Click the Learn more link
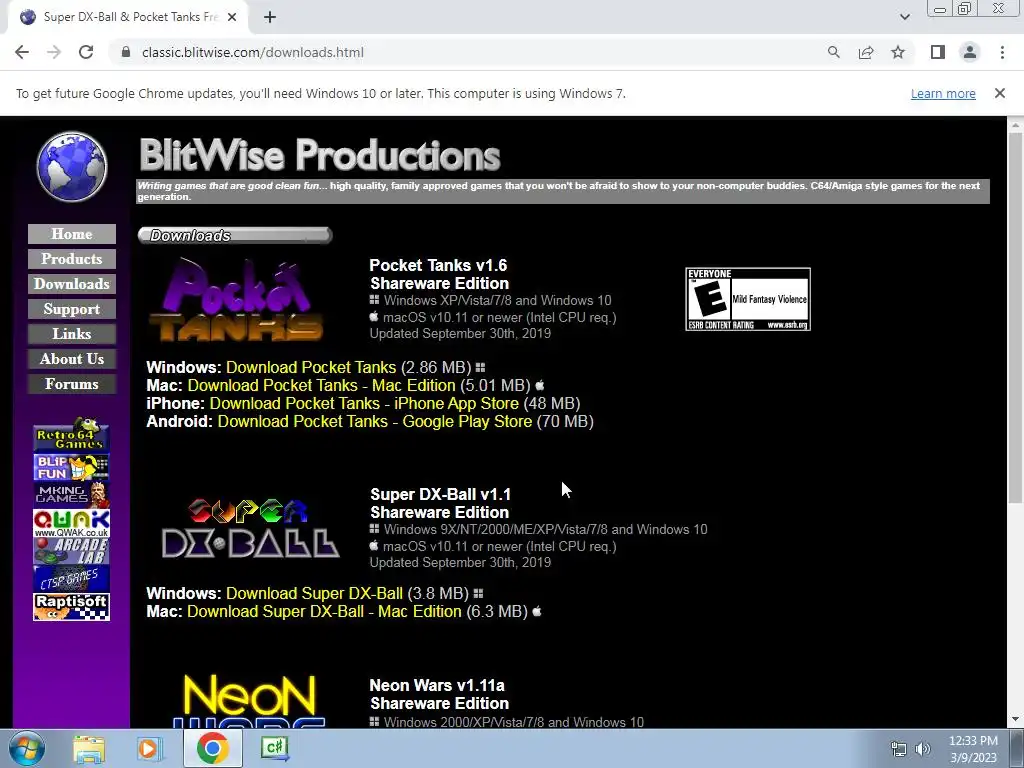The height and width of the screenshot is (768, 1024). 943,93
